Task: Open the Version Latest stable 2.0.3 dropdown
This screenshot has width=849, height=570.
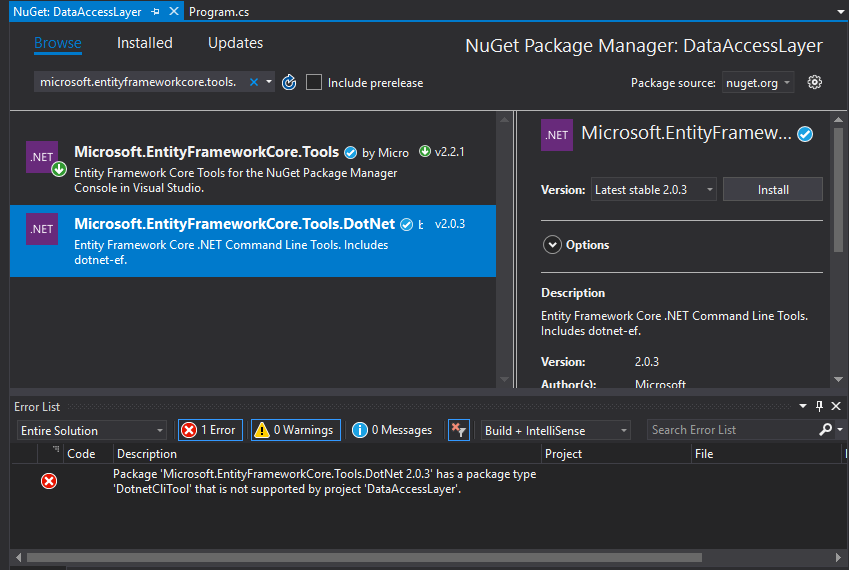Action: [x=653, y=189]
